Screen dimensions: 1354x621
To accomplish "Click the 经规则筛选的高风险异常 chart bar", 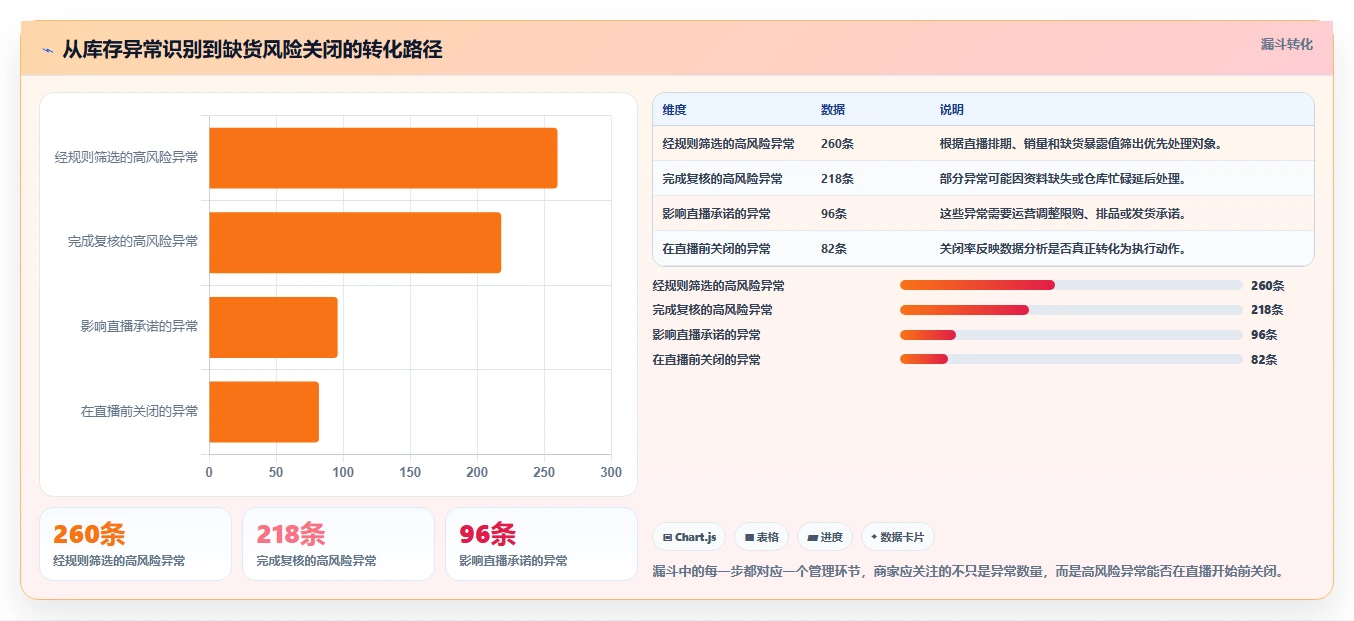I will (x=383, y=158).
